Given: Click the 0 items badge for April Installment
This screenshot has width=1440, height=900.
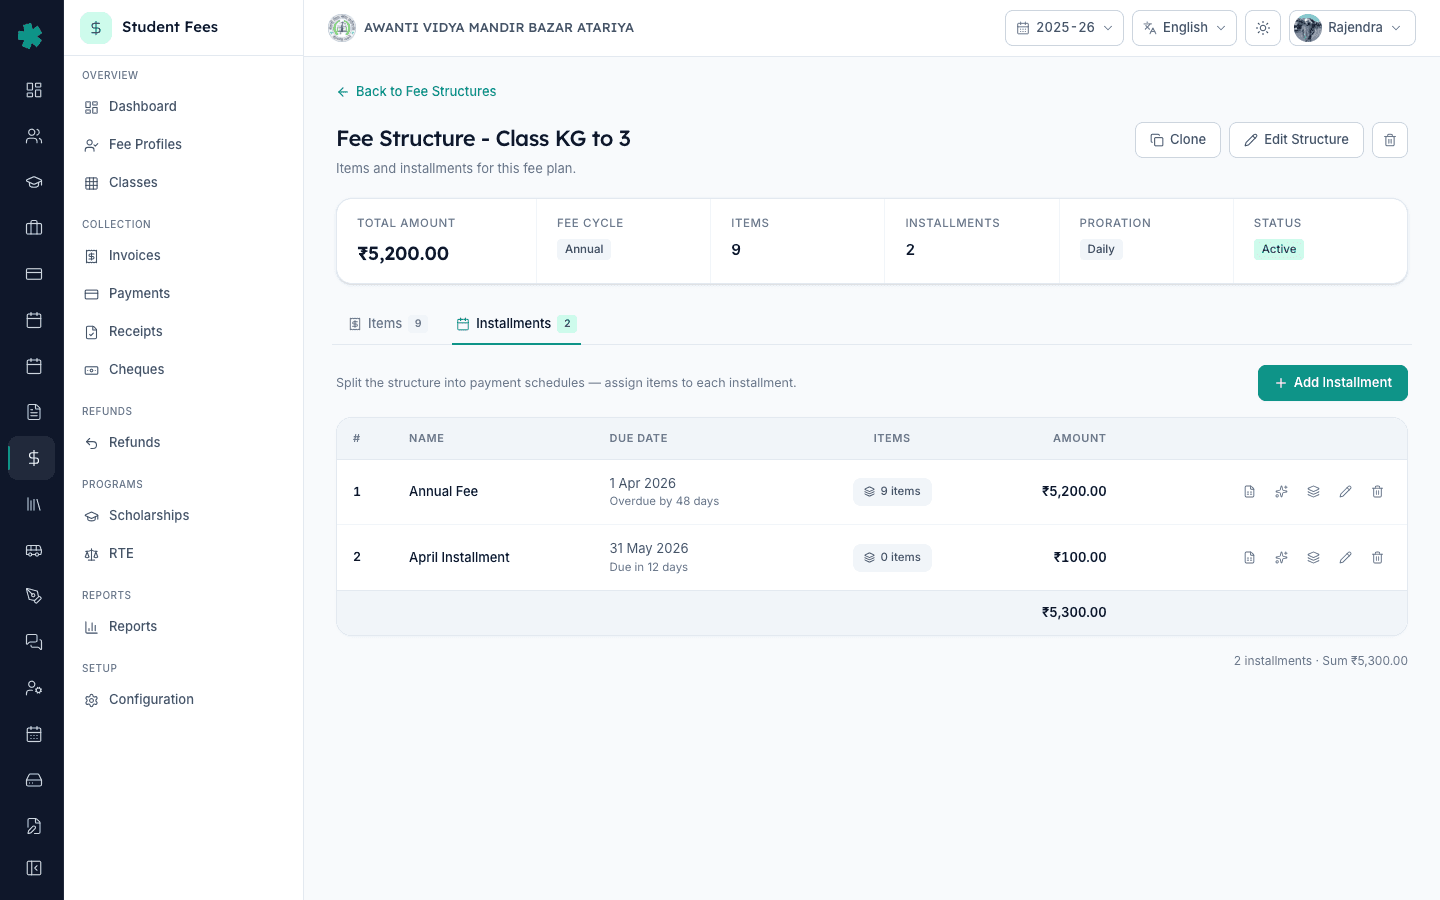Looking at the screenshot, I should pos(892,558).
